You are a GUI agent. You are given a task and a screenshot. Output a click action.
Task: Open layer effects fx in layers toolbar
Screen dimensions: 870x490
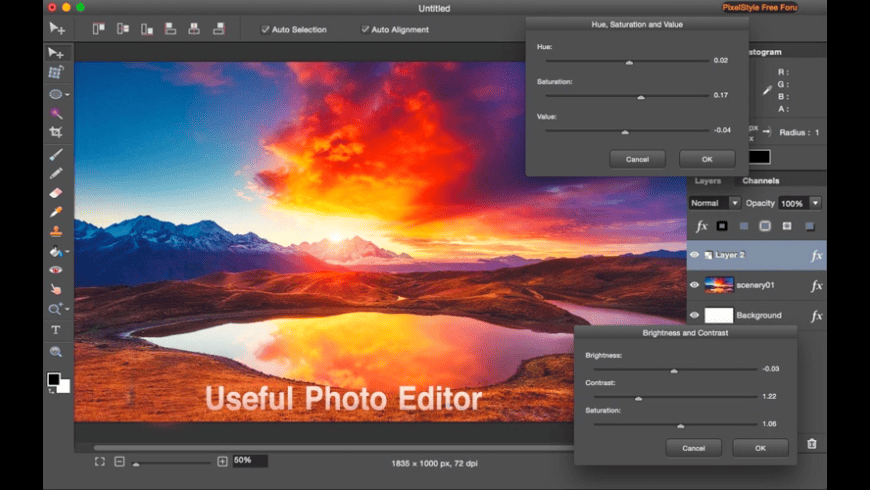pyautogui.click(x=702, y=226)
